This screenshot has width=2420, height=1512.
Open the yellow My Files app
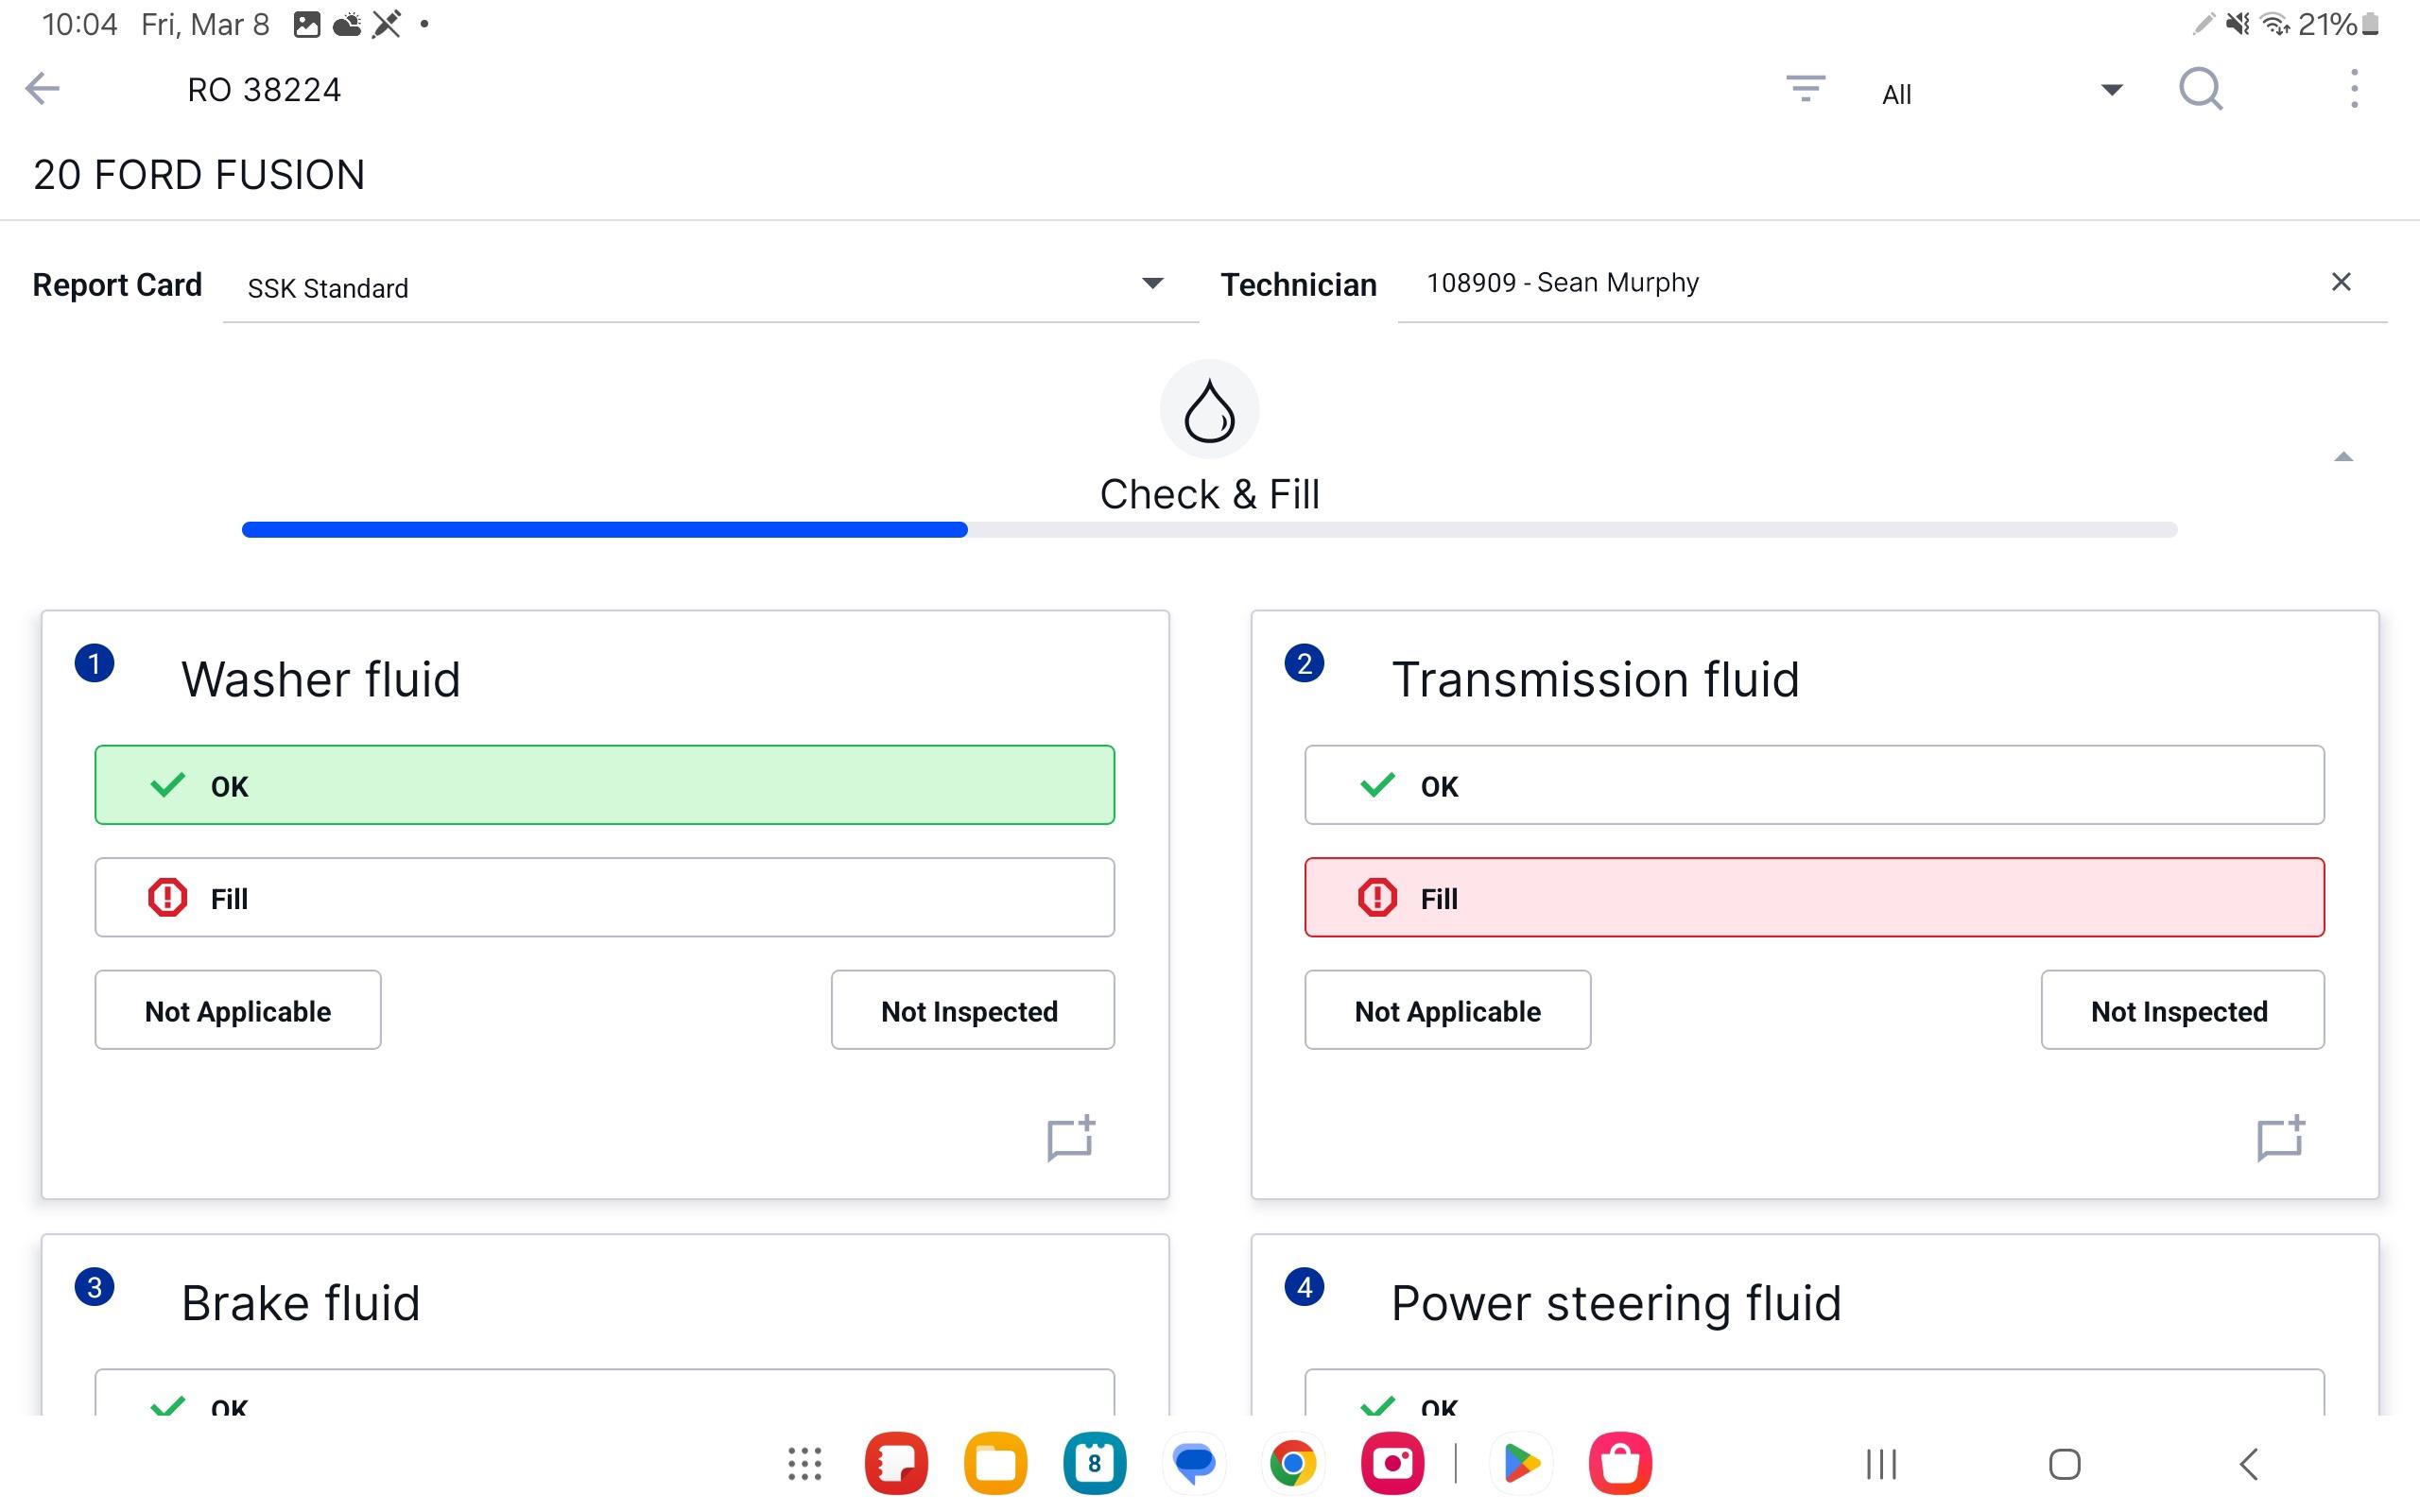click(995, 1464)
